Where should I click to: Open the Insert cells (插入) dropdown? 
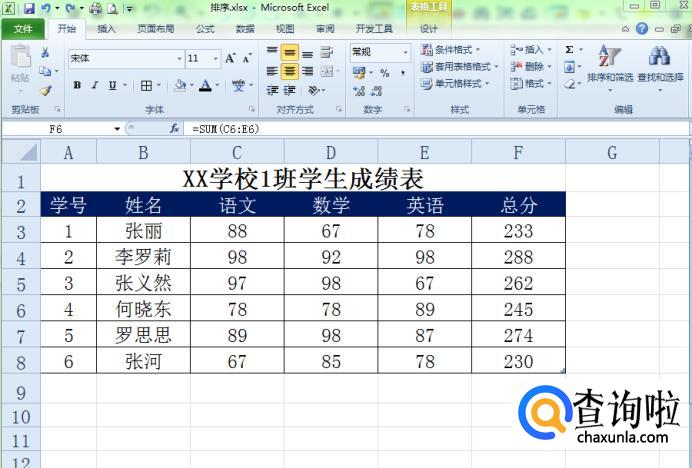[x=531, y=49]
